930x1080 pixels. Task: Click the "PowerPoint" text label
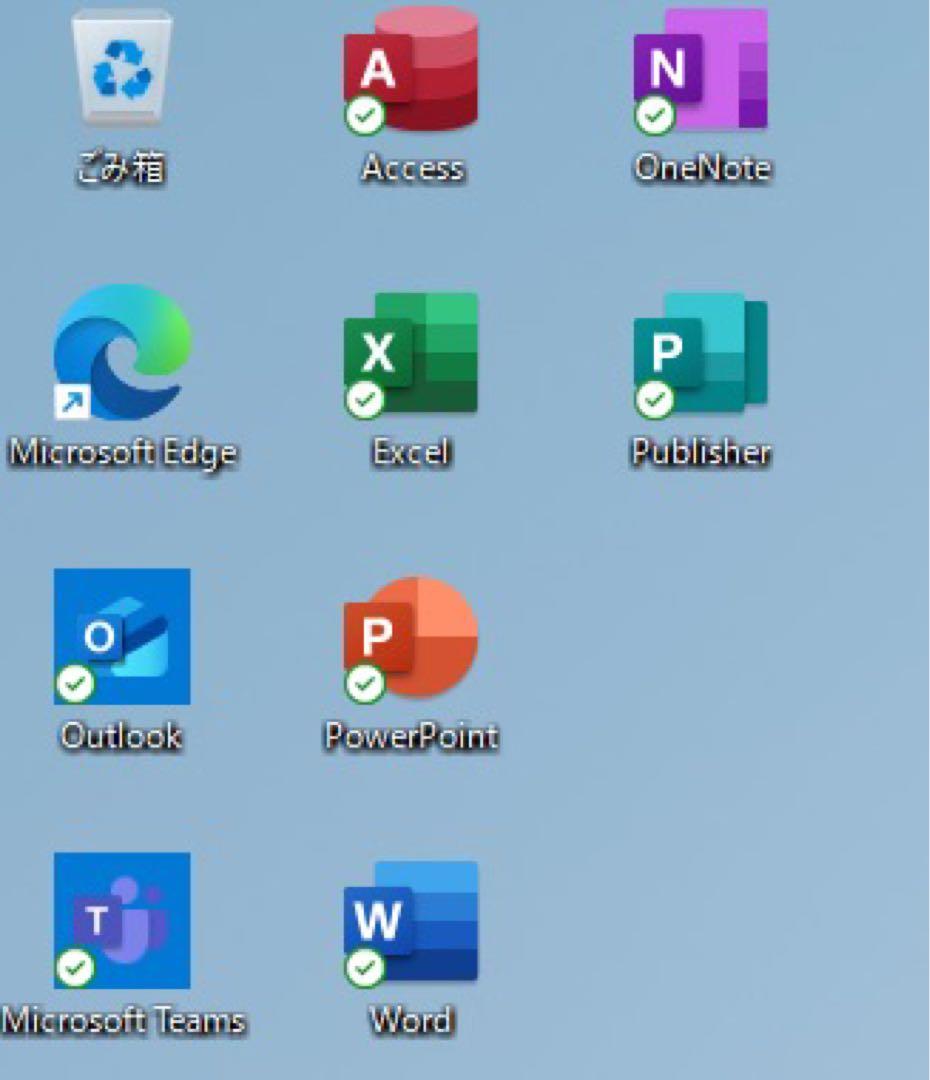pos(411,737)
